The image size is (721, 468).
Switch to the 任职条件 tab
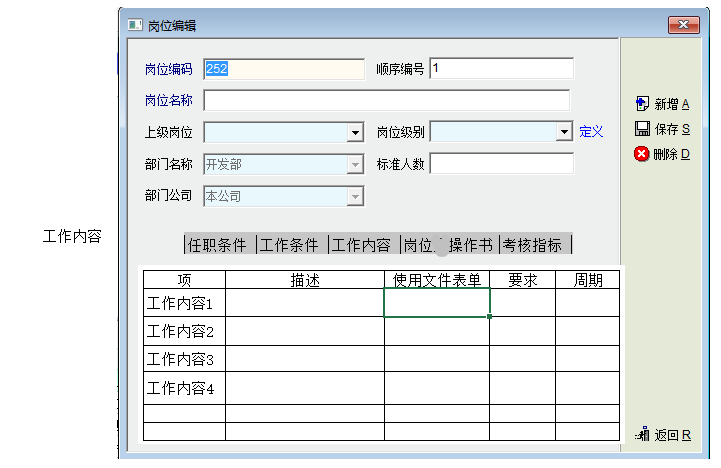click(x=218, y=245)
